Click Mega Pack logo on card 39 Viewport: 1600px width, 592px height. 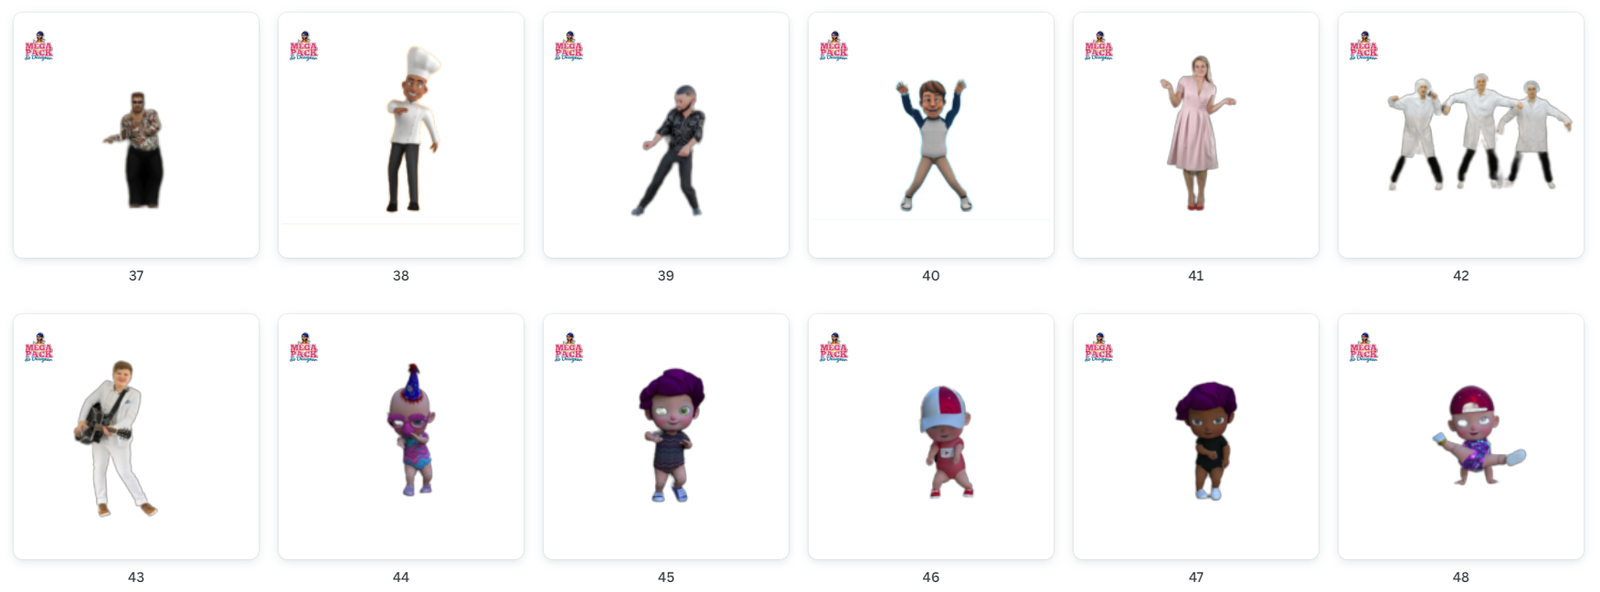coord(569,46)
